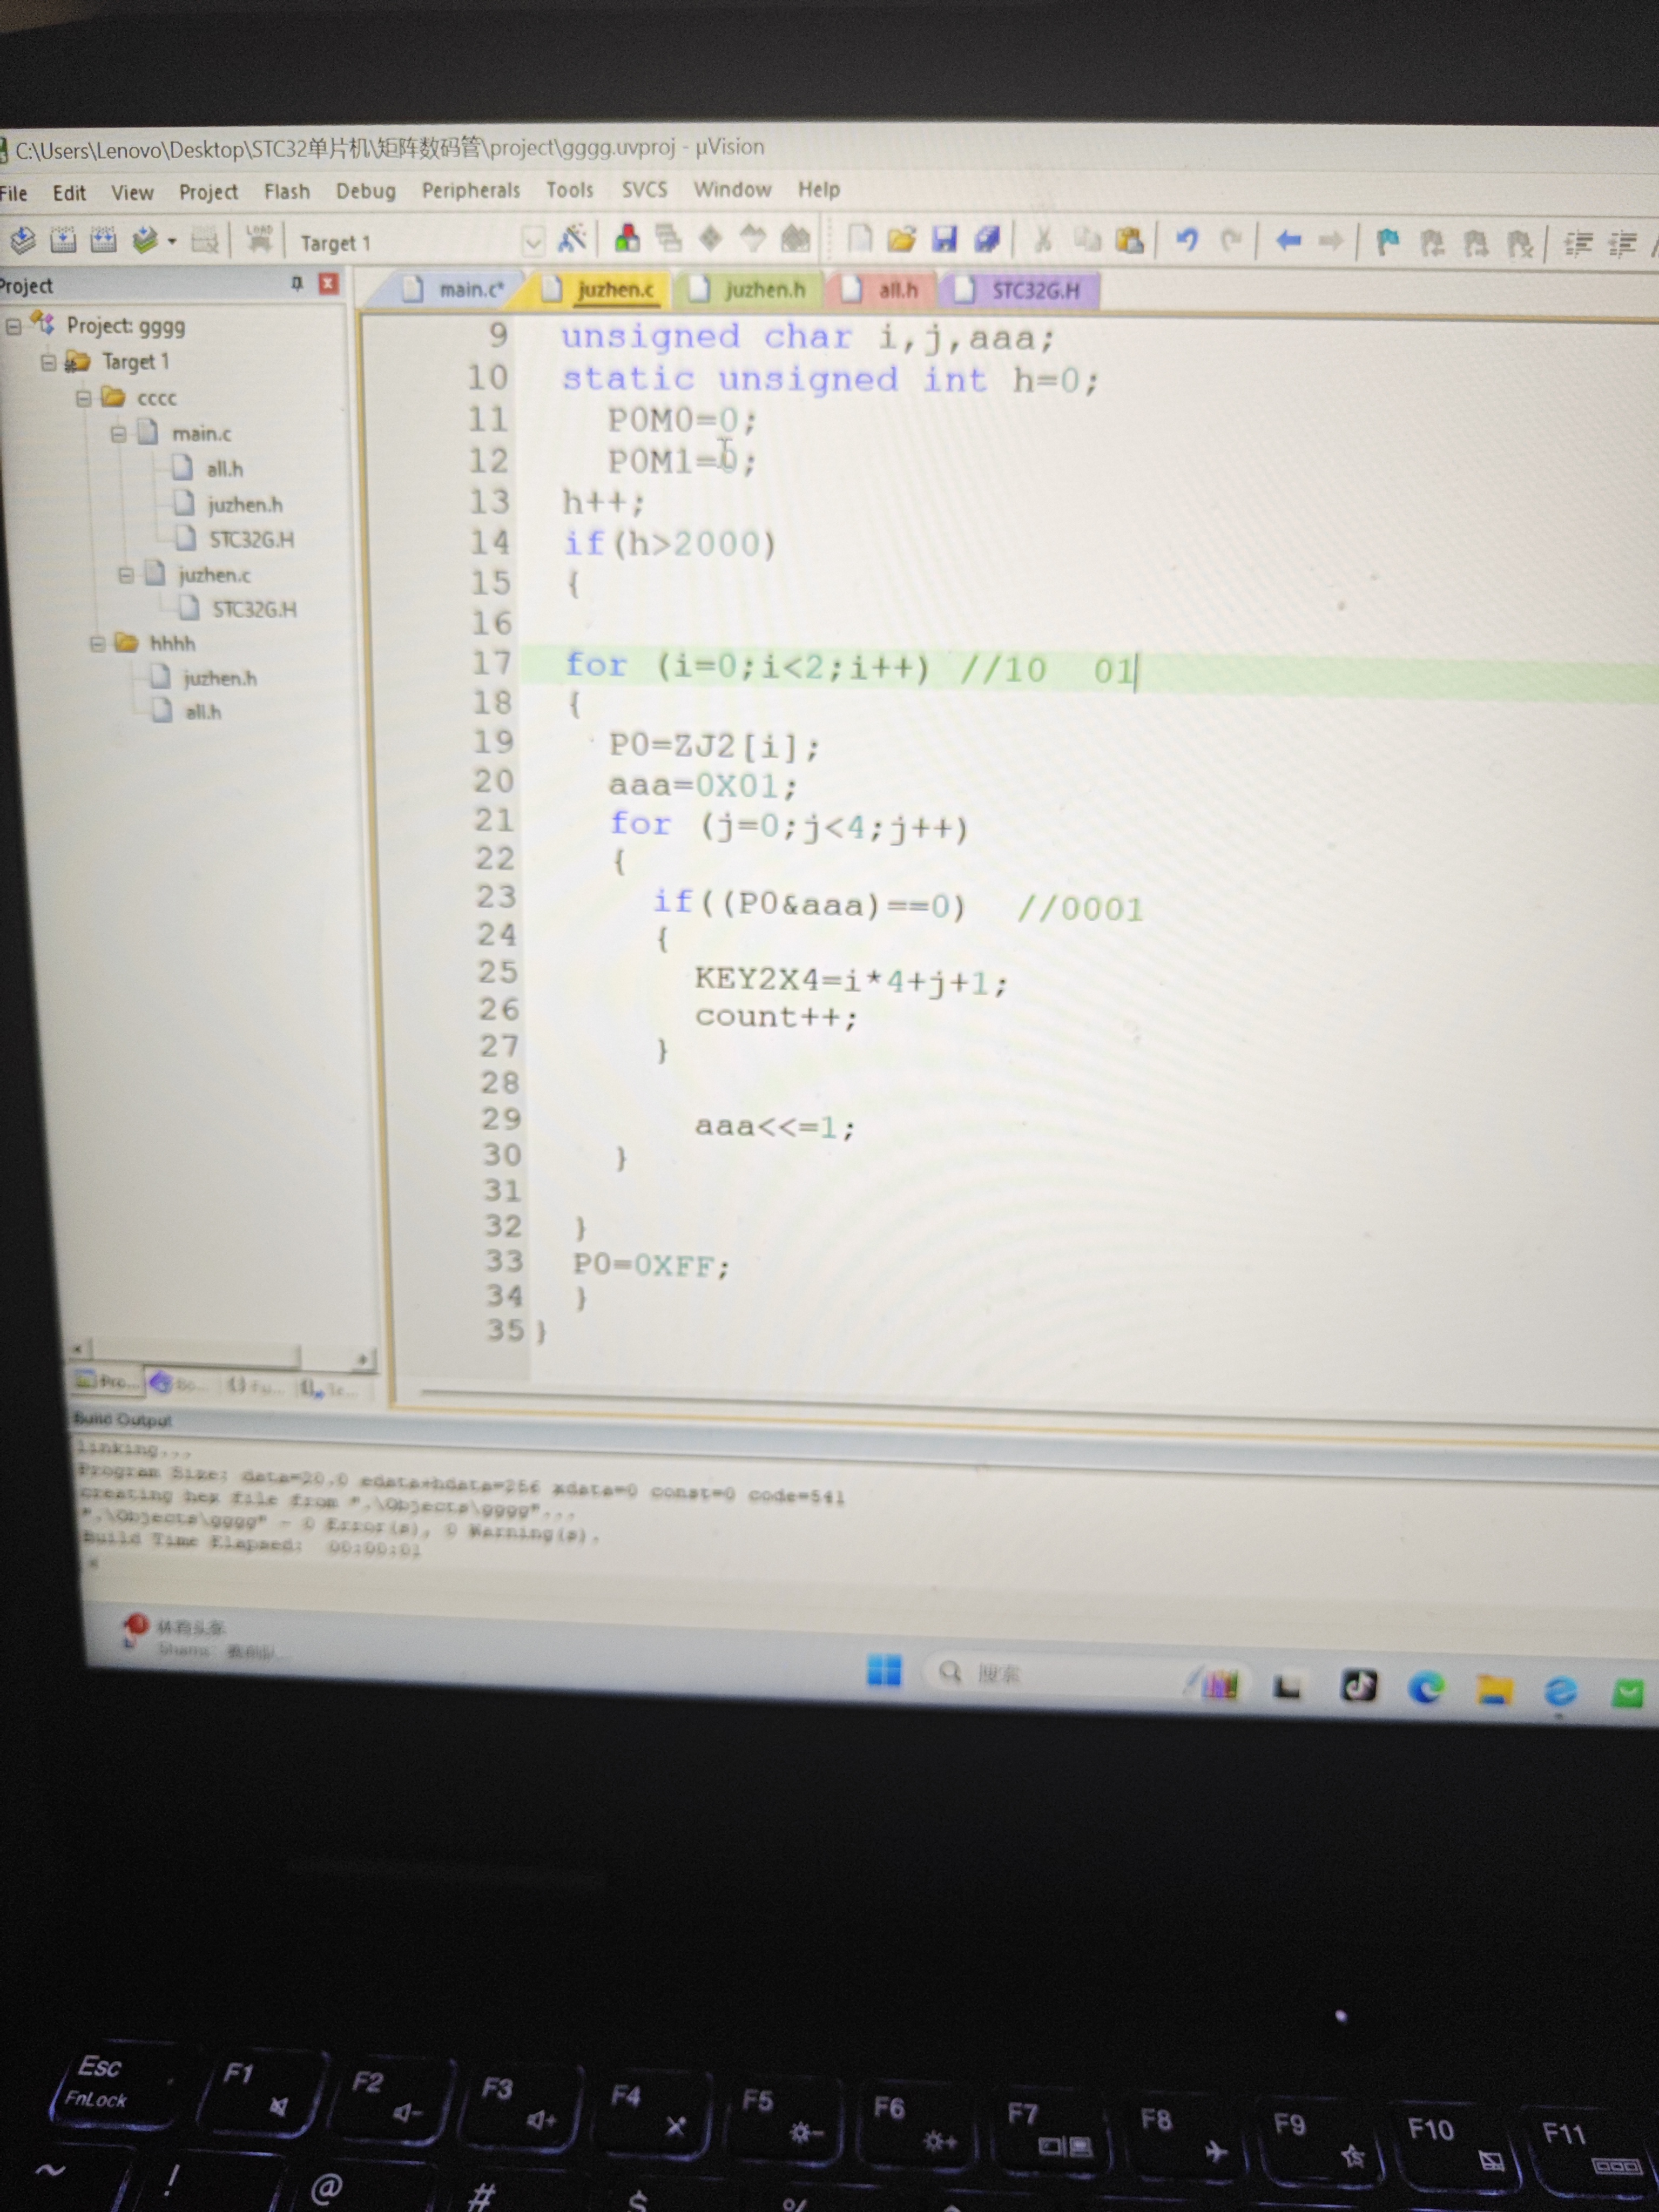Click the Save file floppy icon
Screen dimensions: 1659x2212
944,239
